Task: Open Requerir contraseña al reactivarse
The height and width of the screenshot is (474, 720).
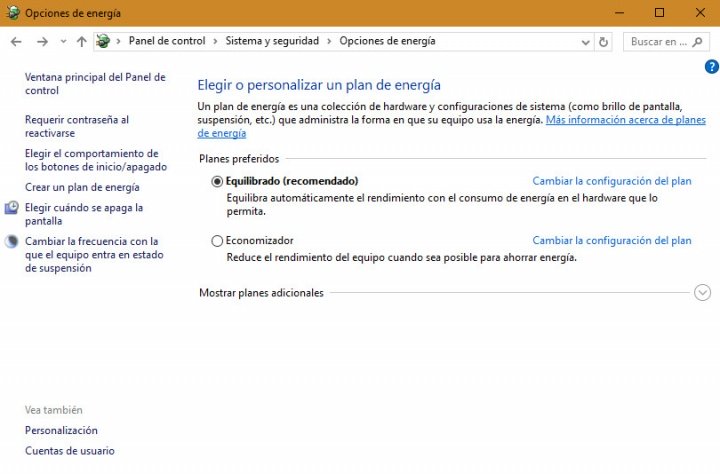Action: tap(77, 126)
